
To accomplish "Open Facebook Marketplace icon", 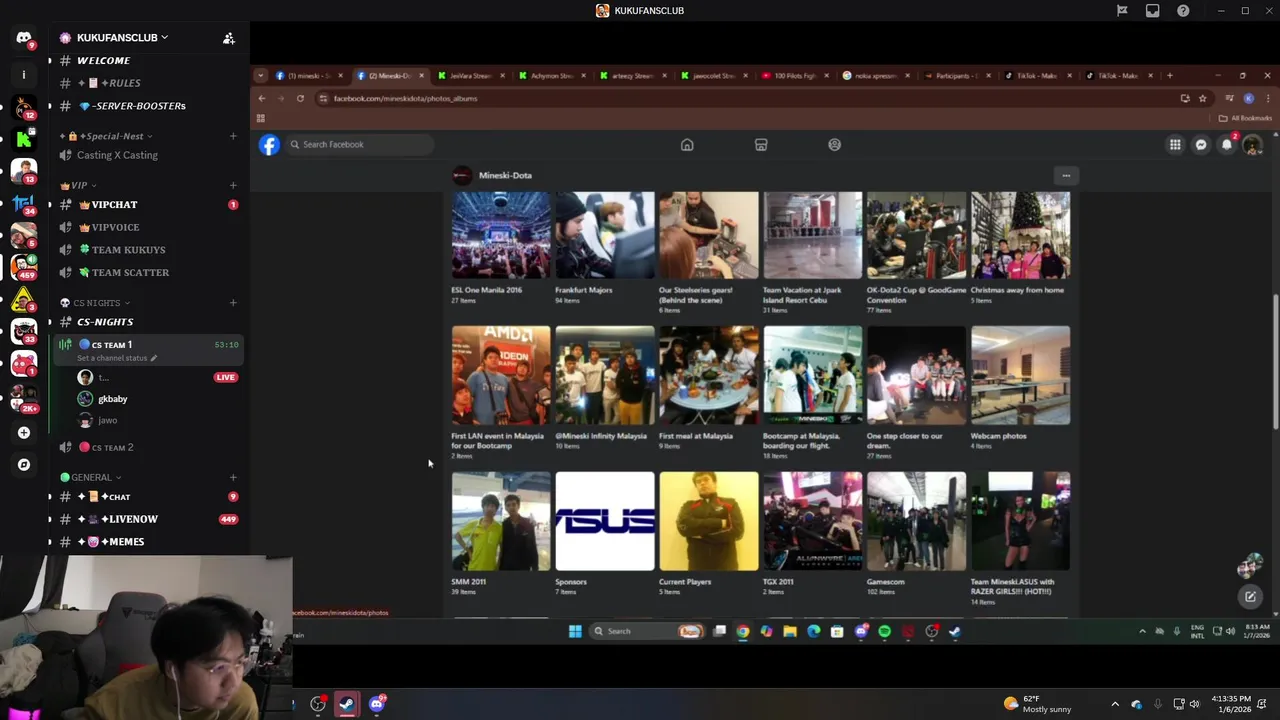I will click(x=761, y=145).
